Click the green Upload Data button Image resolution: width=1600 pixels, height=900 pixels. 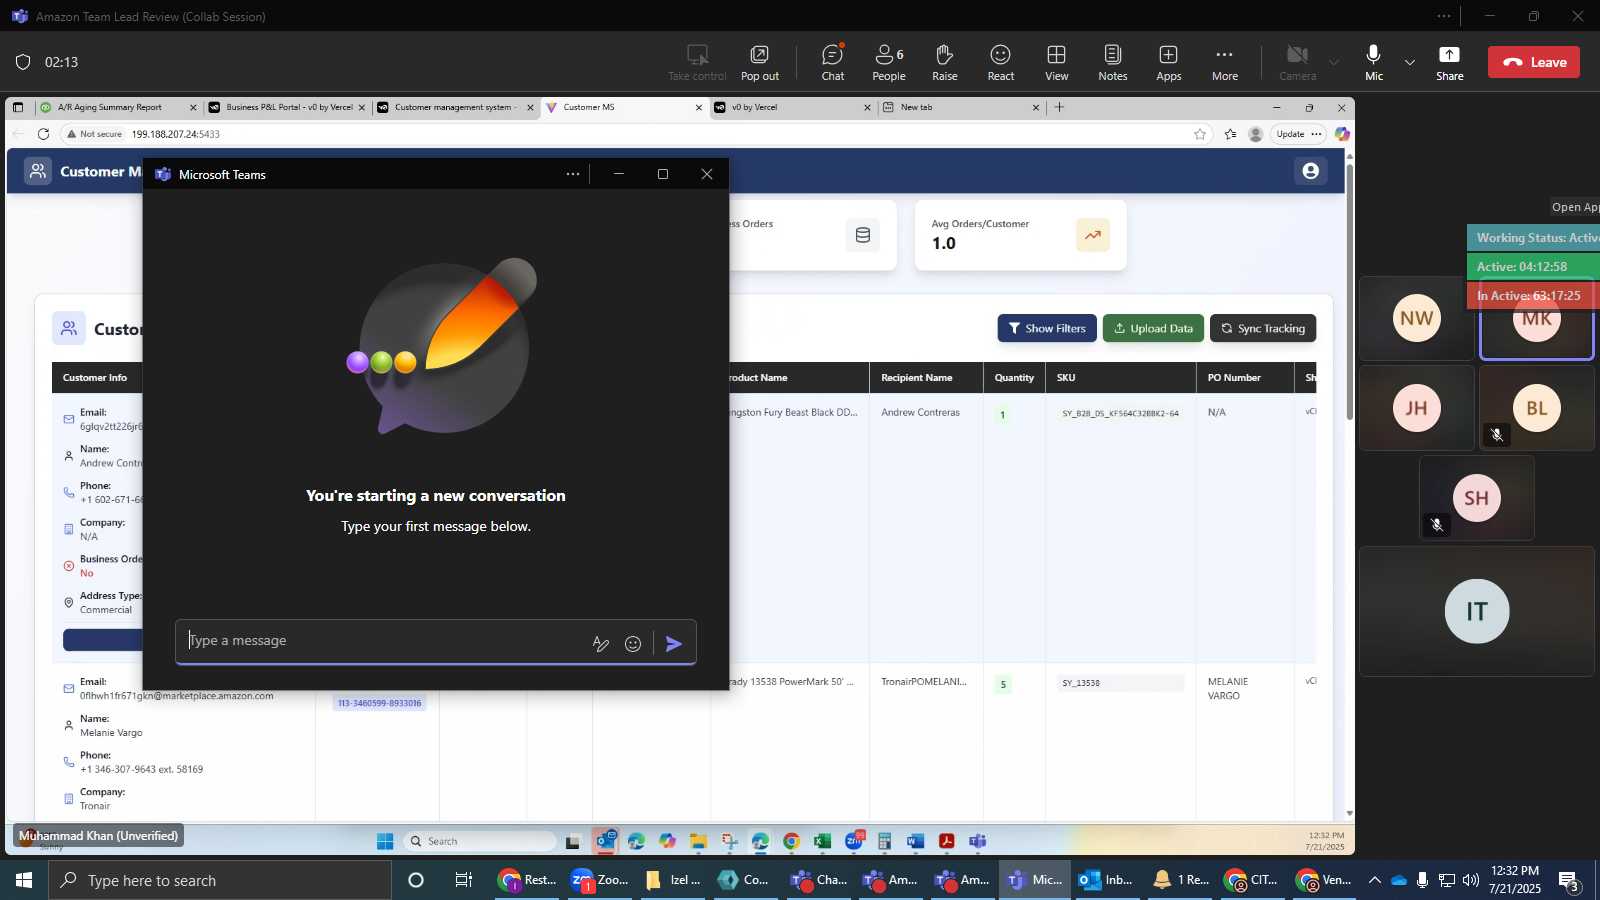[1153, 328]
